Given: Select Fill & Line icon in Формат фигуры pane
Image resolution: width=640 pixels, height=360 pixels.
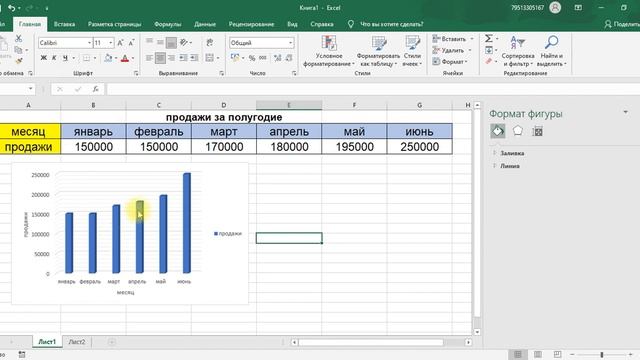Looking at the screenshot, I should [x=498, y=131].
